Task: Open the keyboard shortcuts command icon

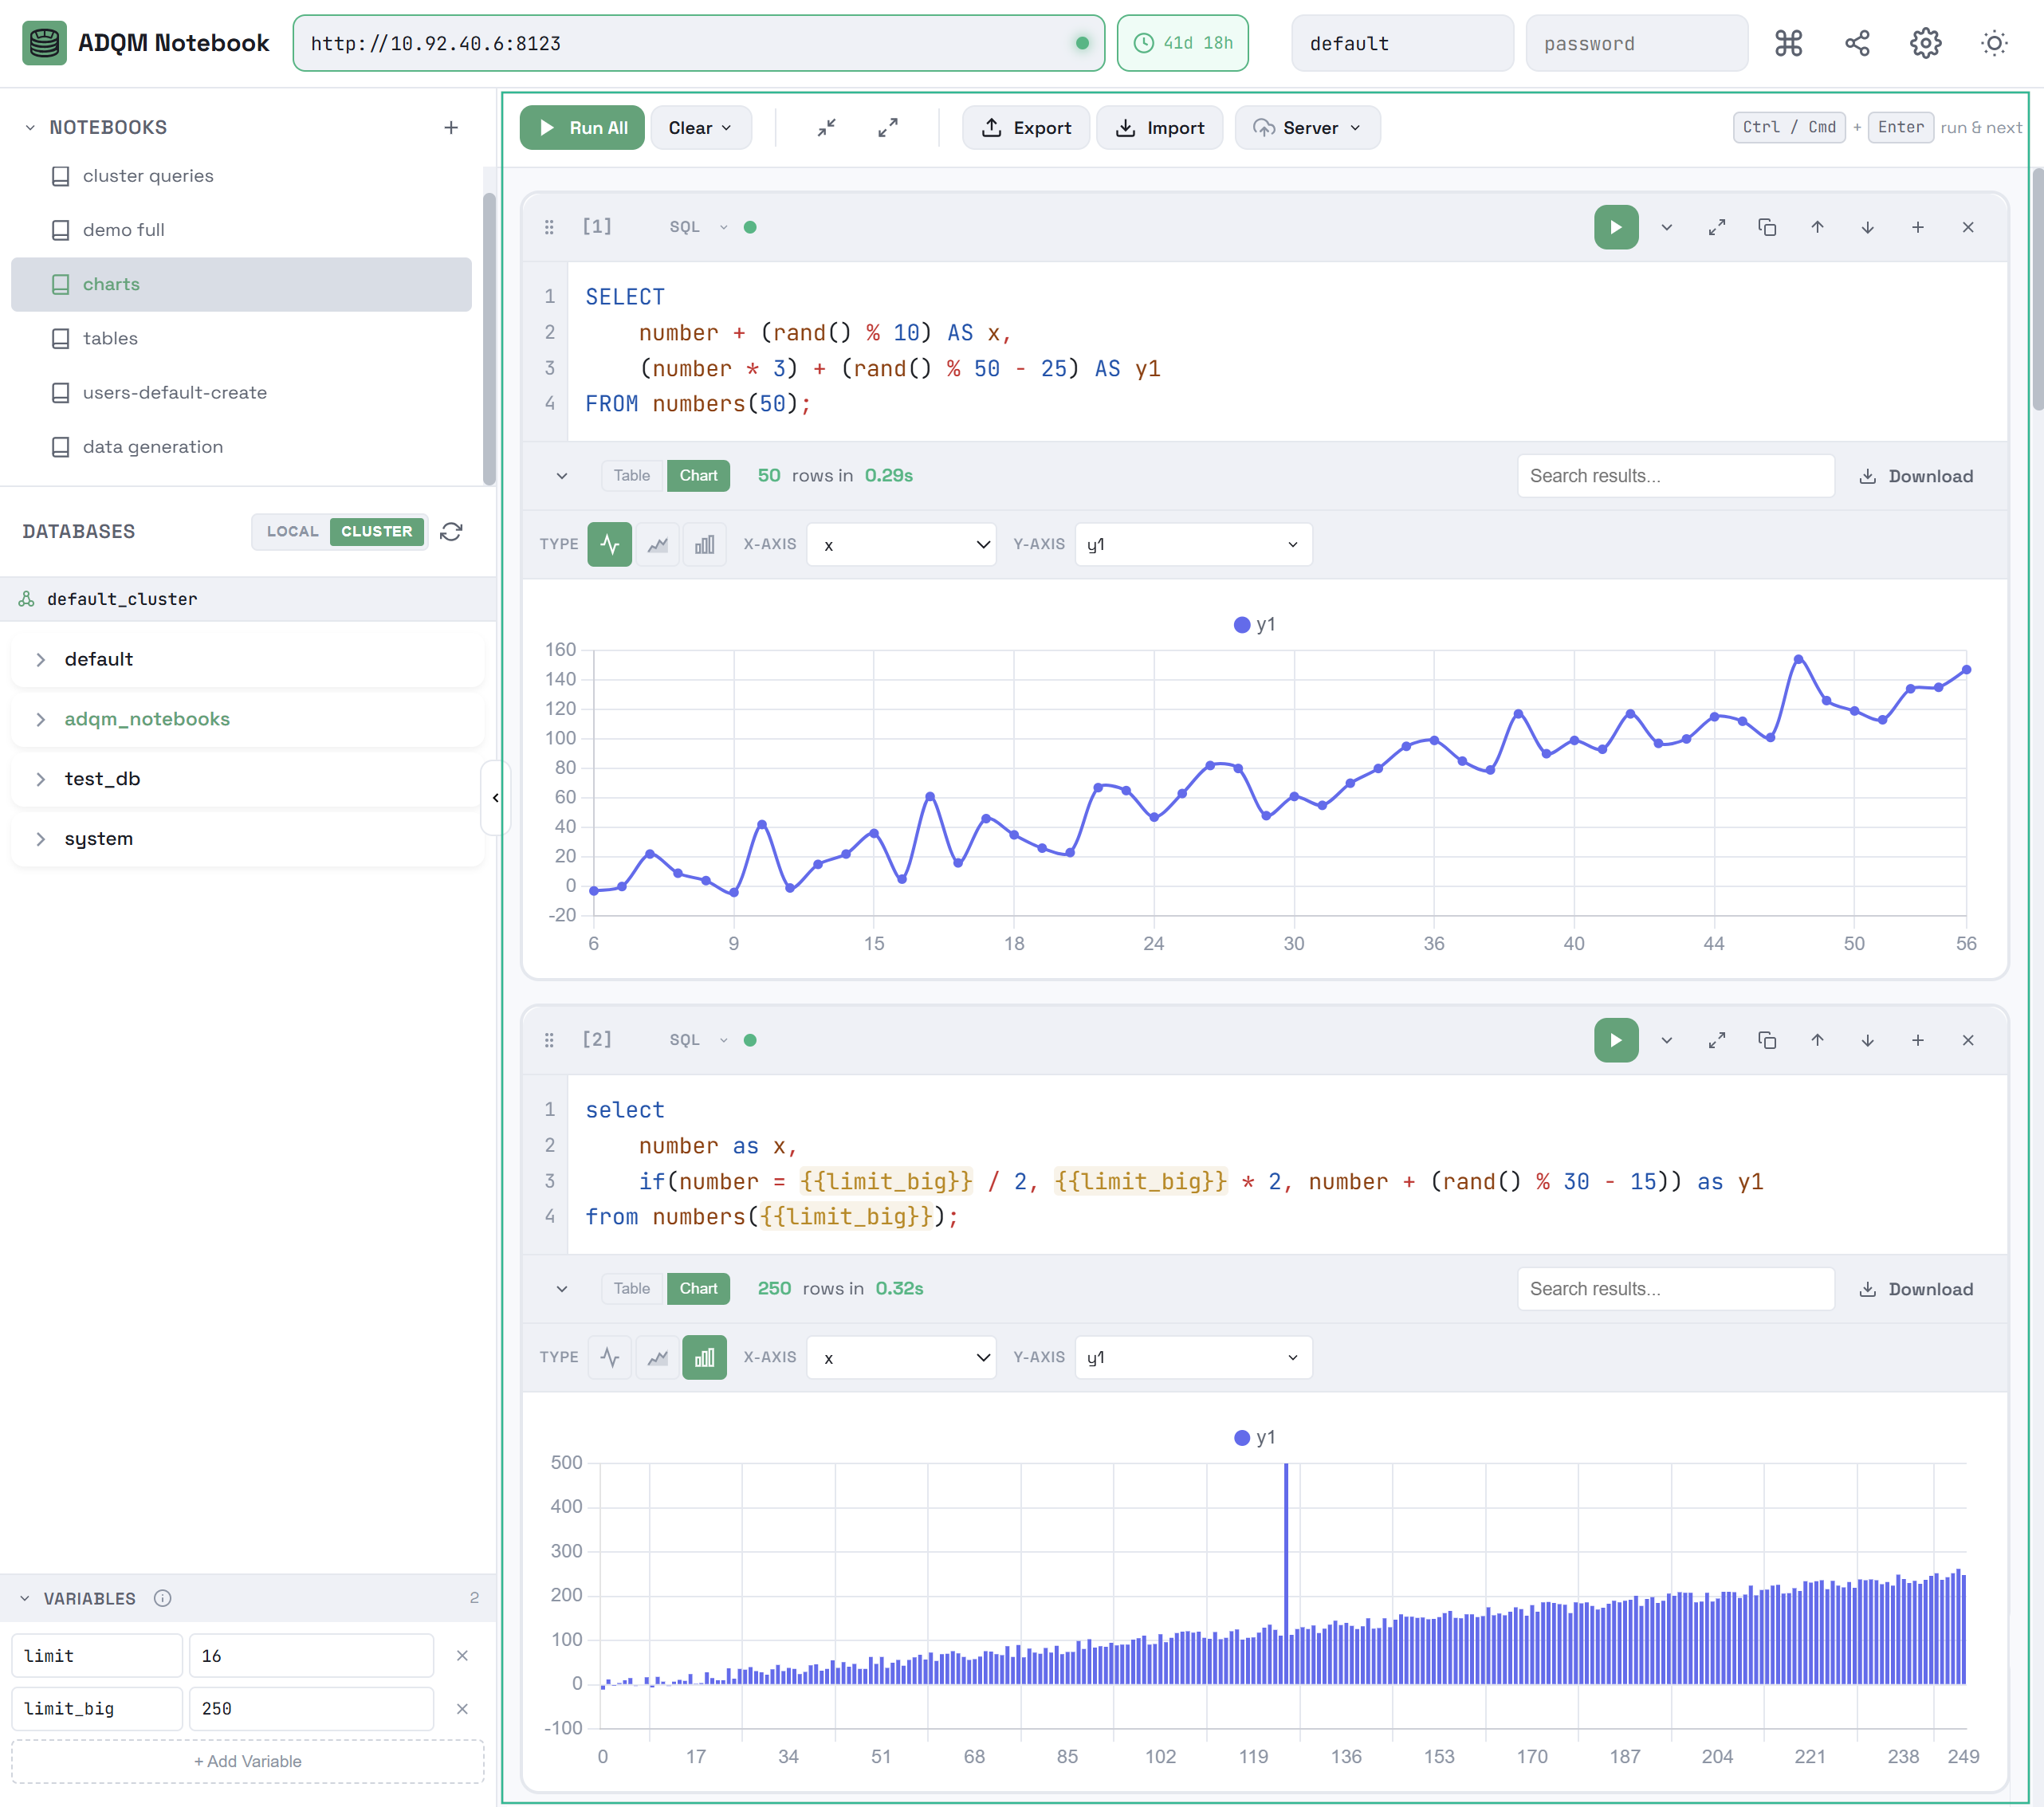Action: (x=1788, y=43)
